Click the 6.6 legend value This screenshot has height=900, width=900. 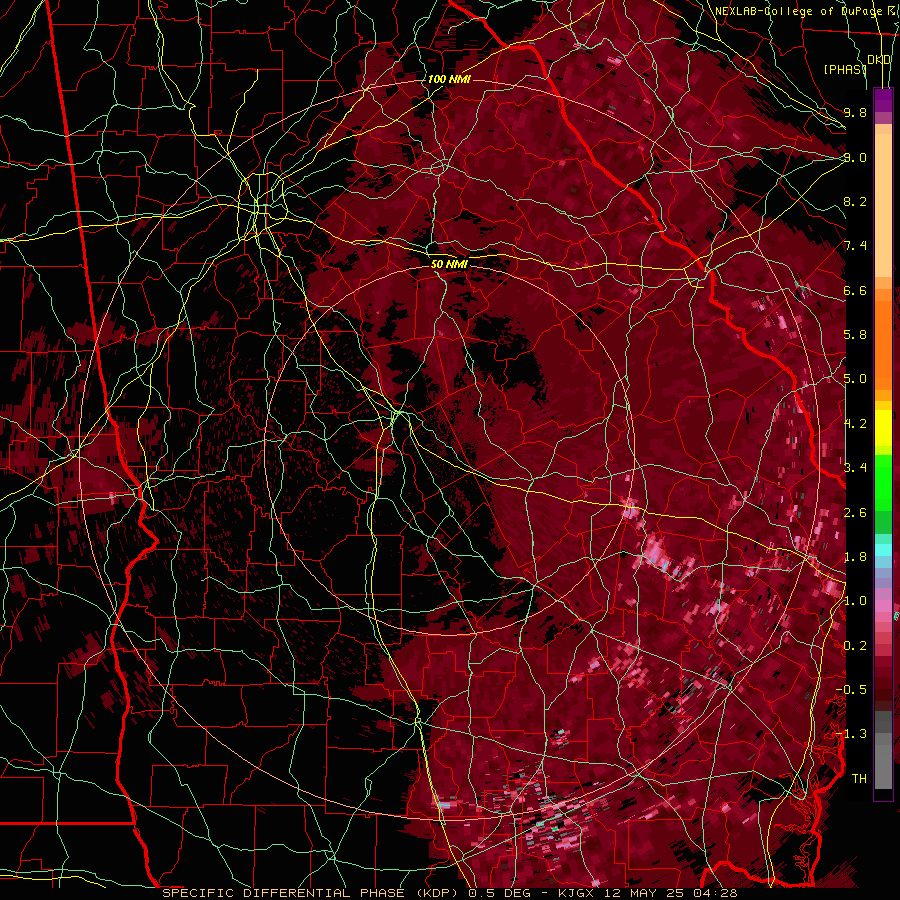tap(855, 290)
